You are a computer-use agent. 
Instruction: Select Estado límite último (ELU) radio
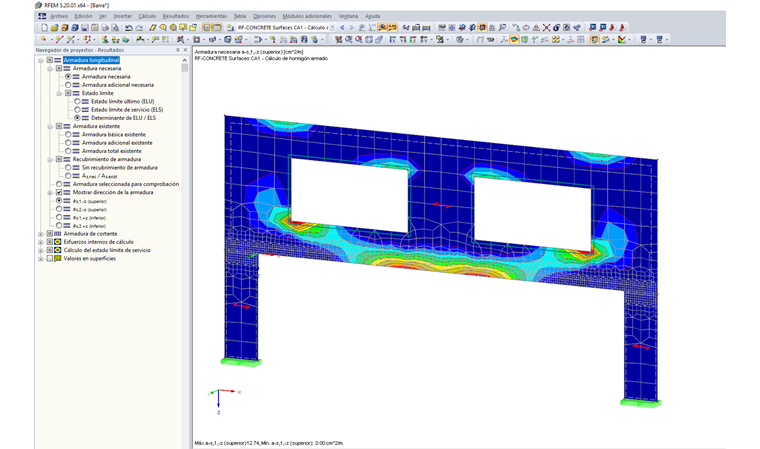click(78, 101)
